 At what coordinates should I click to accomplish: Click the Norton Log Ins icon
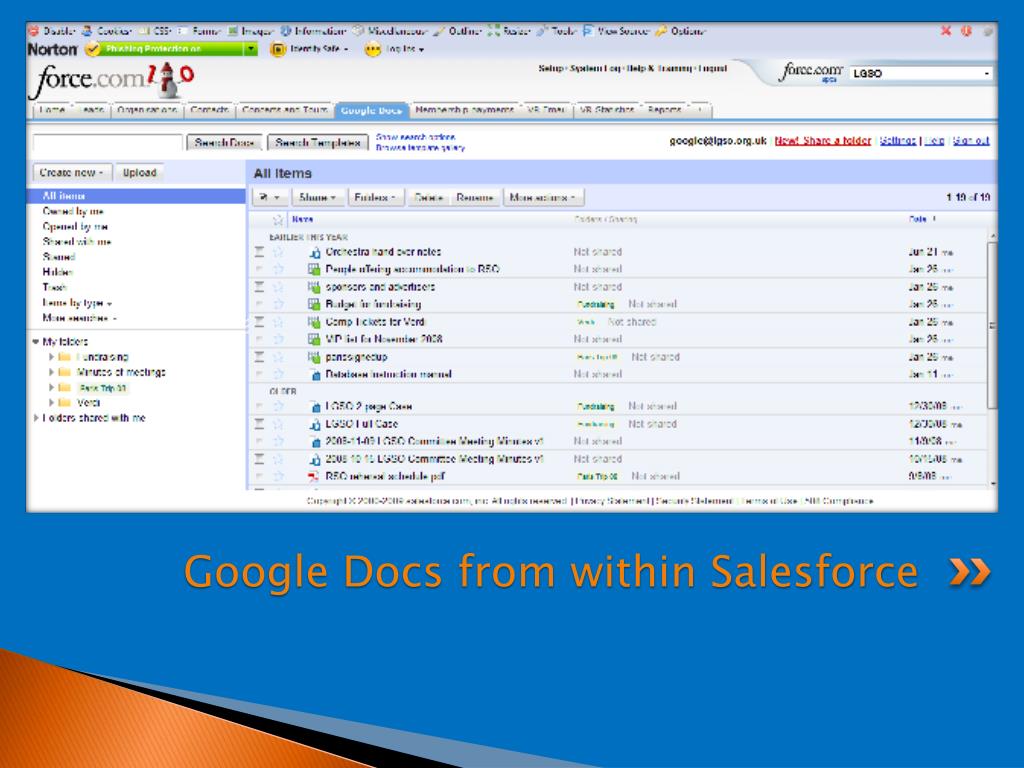373,49
